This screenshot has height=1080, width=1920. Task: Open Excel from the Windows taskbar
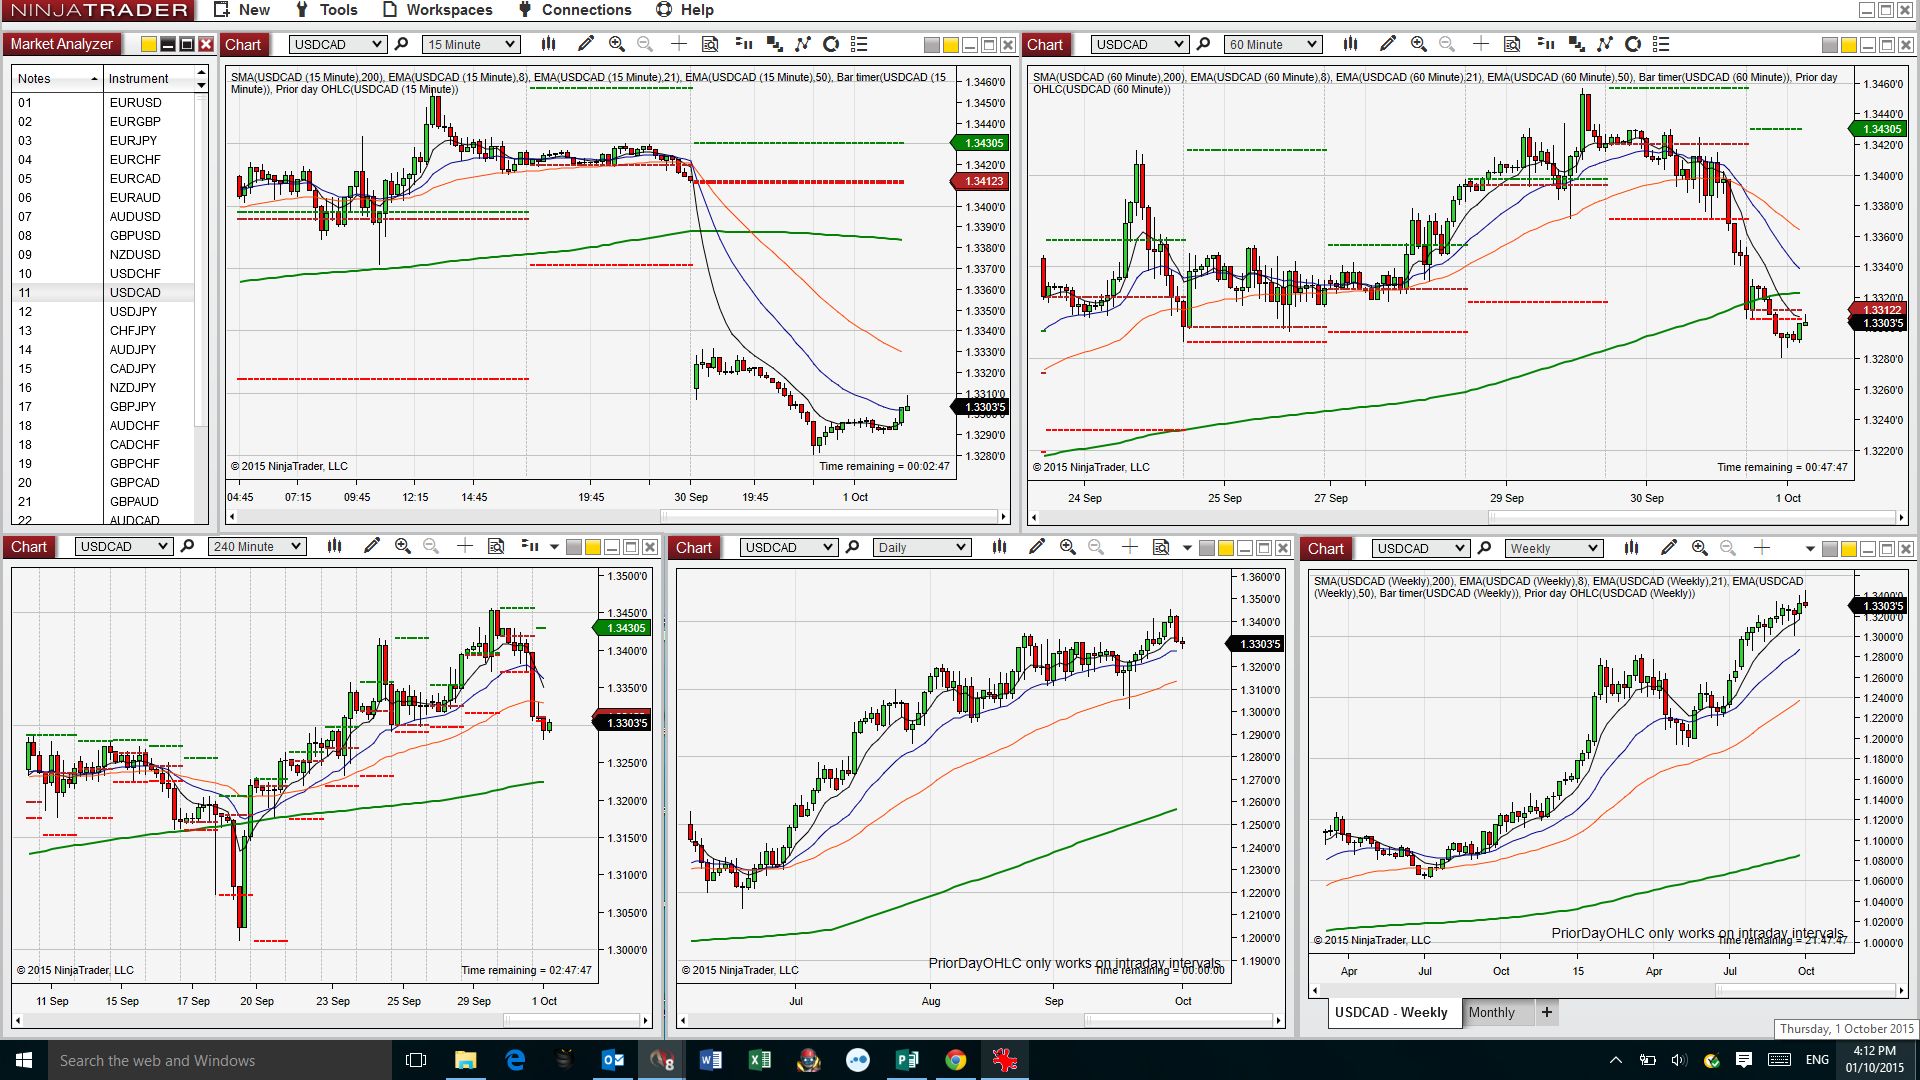[759, 1060]
